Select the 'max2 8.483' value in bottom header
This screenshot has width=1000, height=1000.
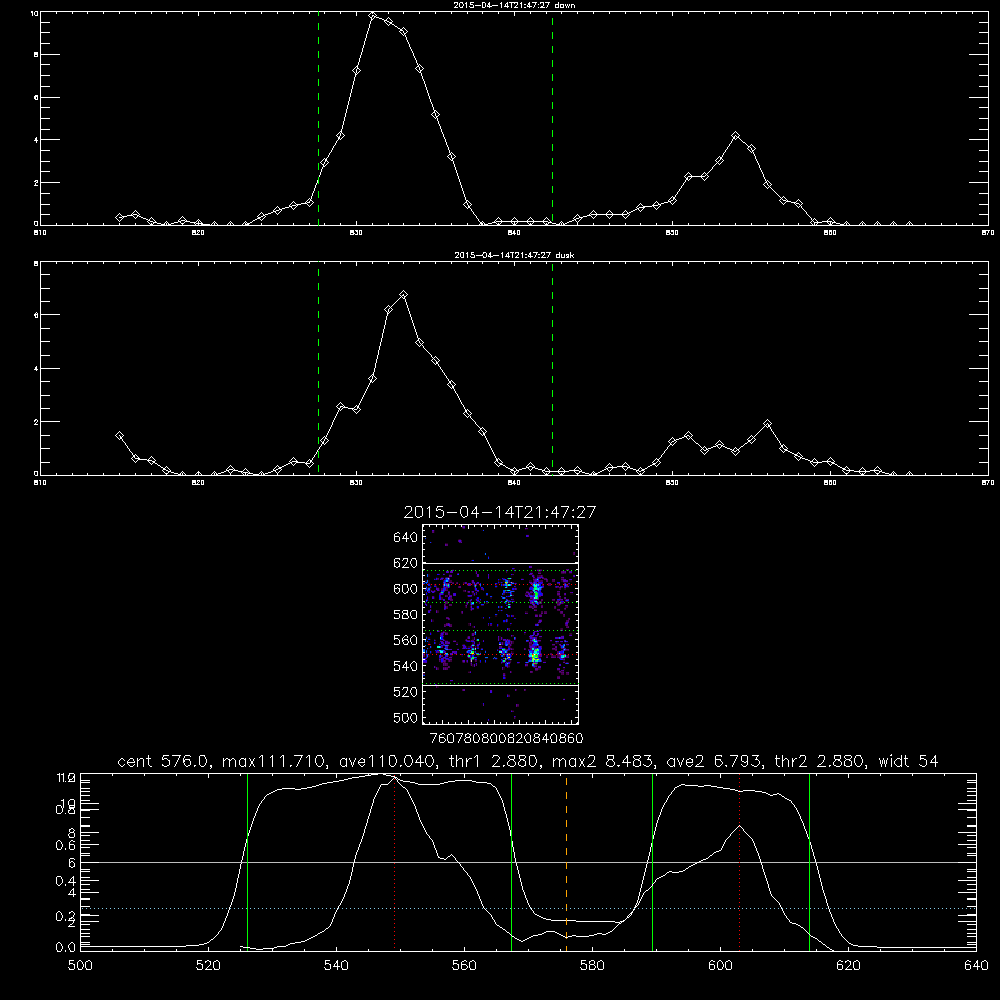[602, 761]
